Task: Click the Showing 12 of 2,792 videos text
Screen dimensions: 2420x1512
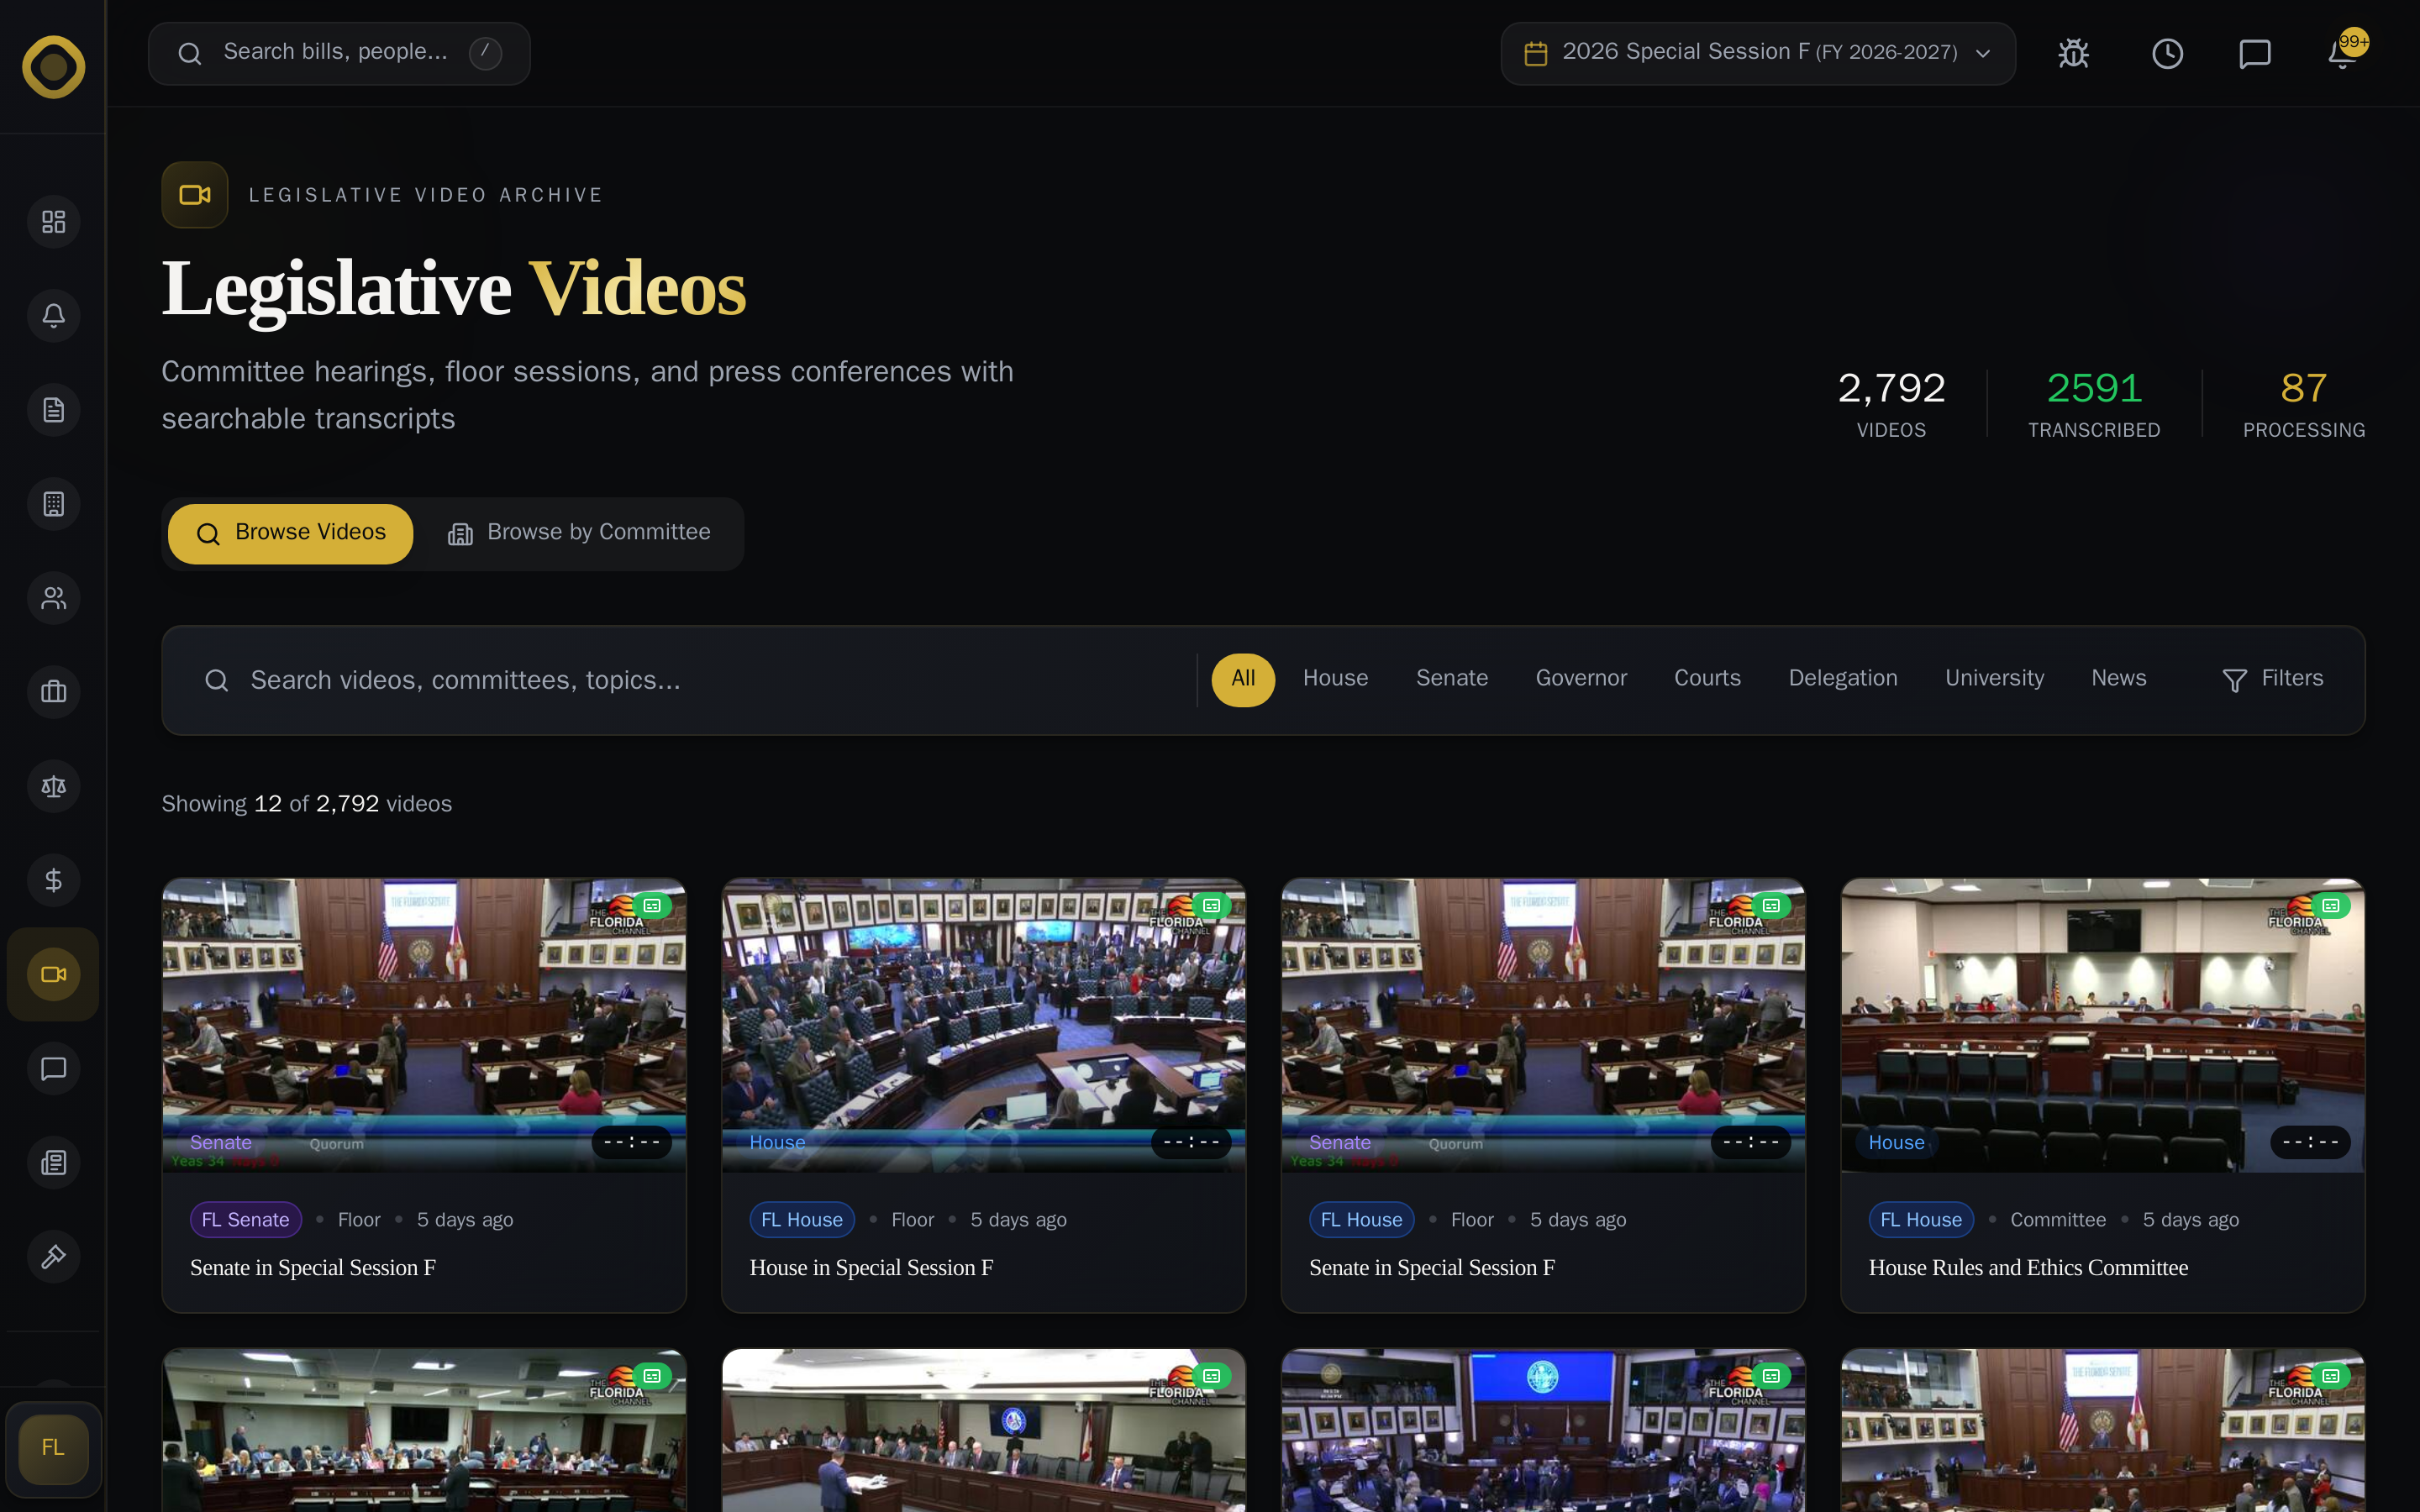Action: click(x=307, y=804)
